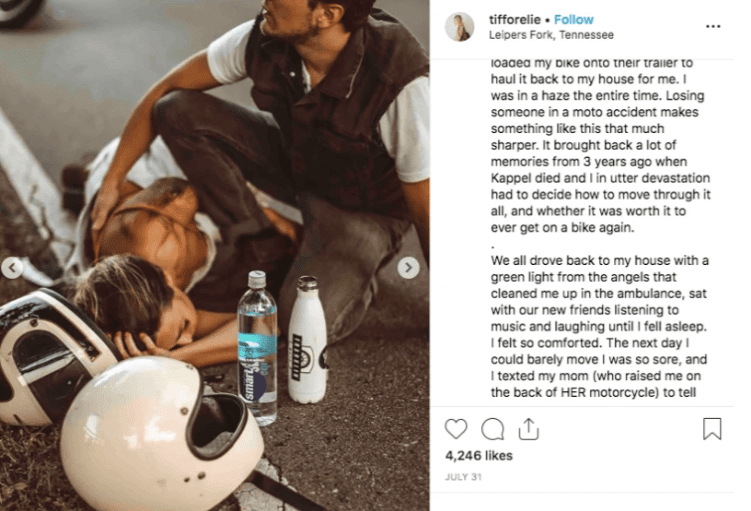Screen dimensions: 751x511
Task: Open comments via speech bubble icon
Action: pyautogui.click(x=492, y=429)
